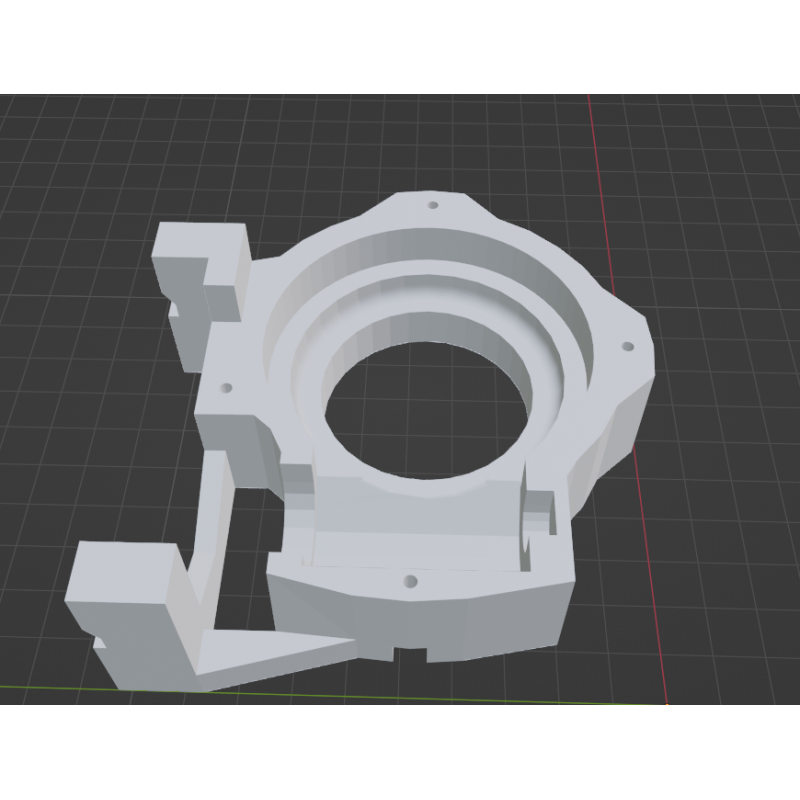Click the left screw hole near the bracket
The width and height of the screenshot is (800, 800).
227,385
